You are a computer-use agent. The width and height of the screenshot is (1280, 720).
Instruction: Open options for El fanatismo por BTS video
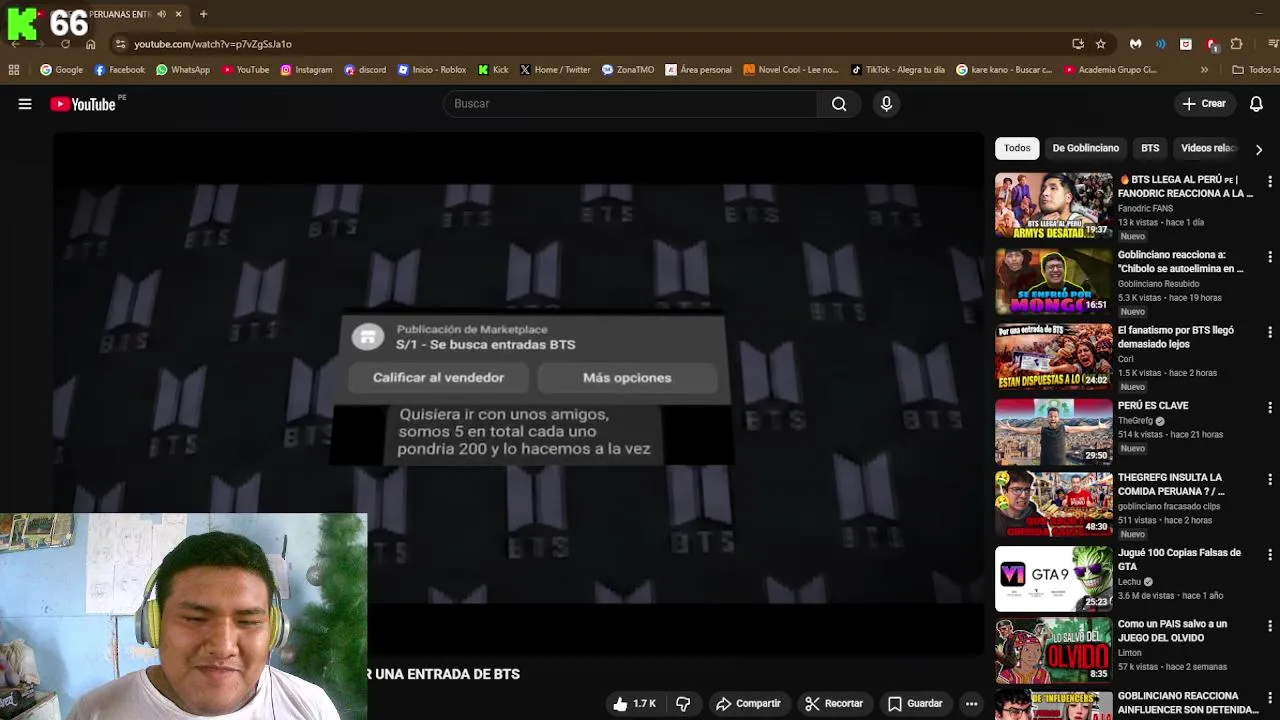tap(1270, 332)
